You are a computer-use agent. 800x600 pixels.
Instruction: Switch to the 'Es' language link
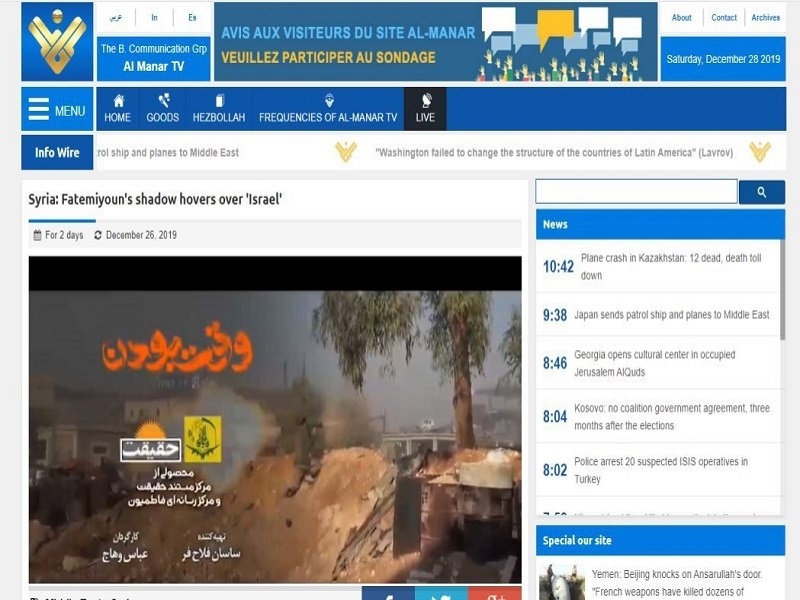click(x=192, y=18)
